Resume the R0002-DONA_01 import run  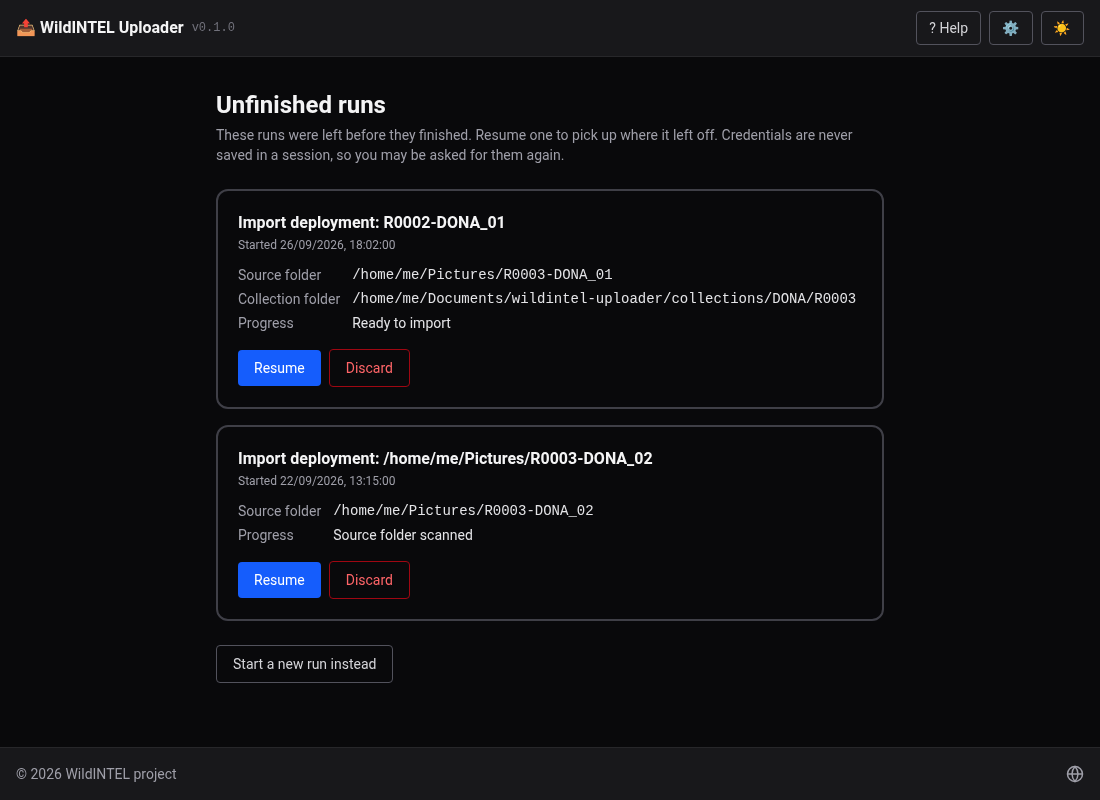279,368
